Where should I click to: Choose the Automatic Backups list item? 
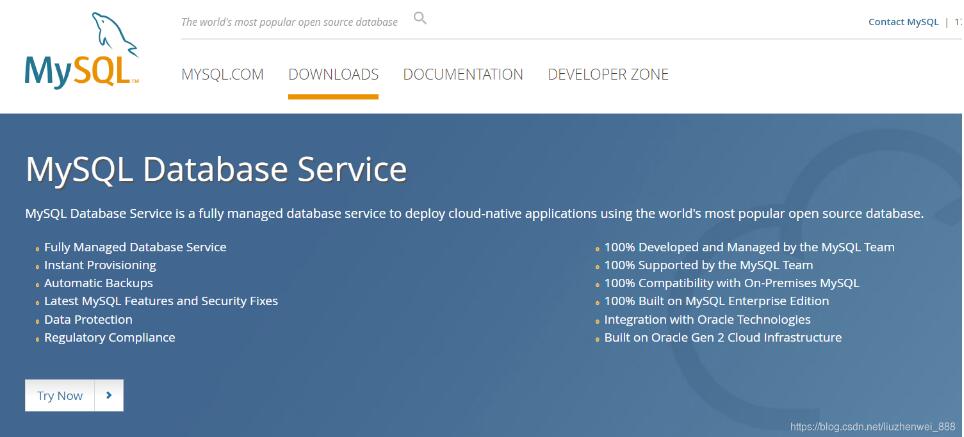98,283
